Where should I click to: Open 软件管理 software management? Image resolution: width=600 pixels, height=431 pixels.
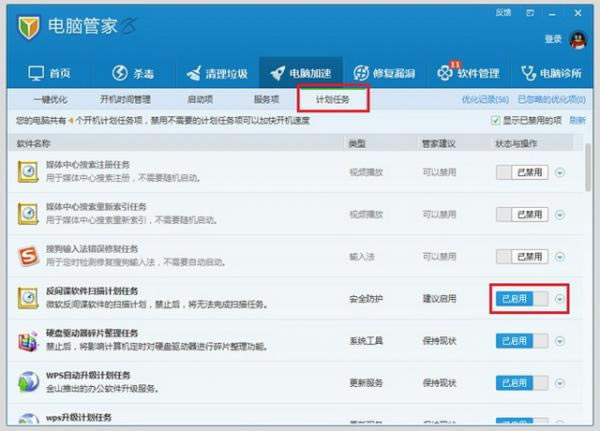pos(468,73)
